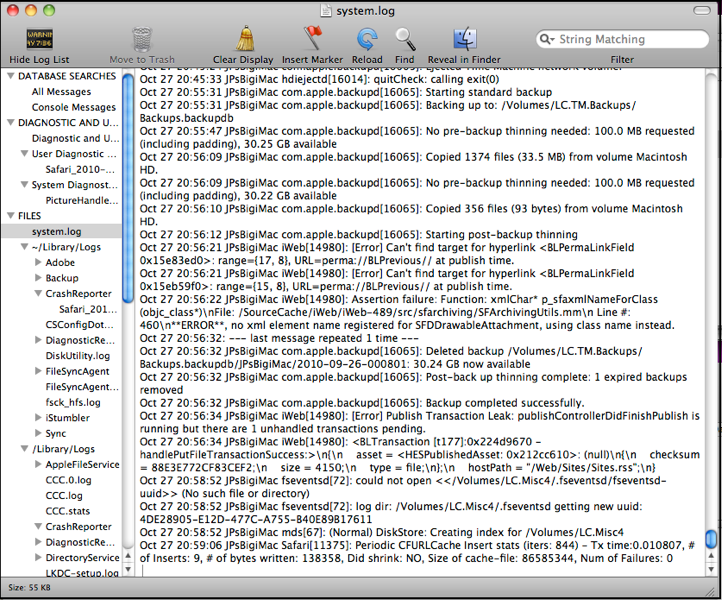This screenshot has width=722, height=600.
Task: Click the Move to Trash icon
Action: 142,39
